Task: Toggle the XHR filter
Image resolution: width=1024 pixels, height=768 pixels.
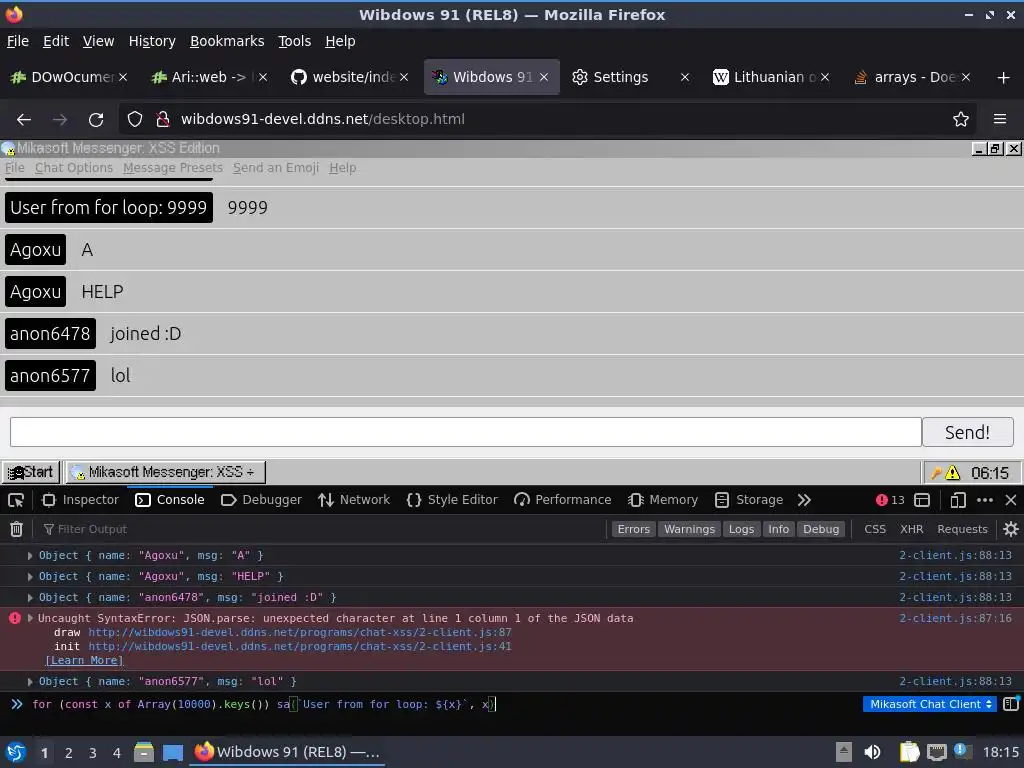Action: point(912,529)
